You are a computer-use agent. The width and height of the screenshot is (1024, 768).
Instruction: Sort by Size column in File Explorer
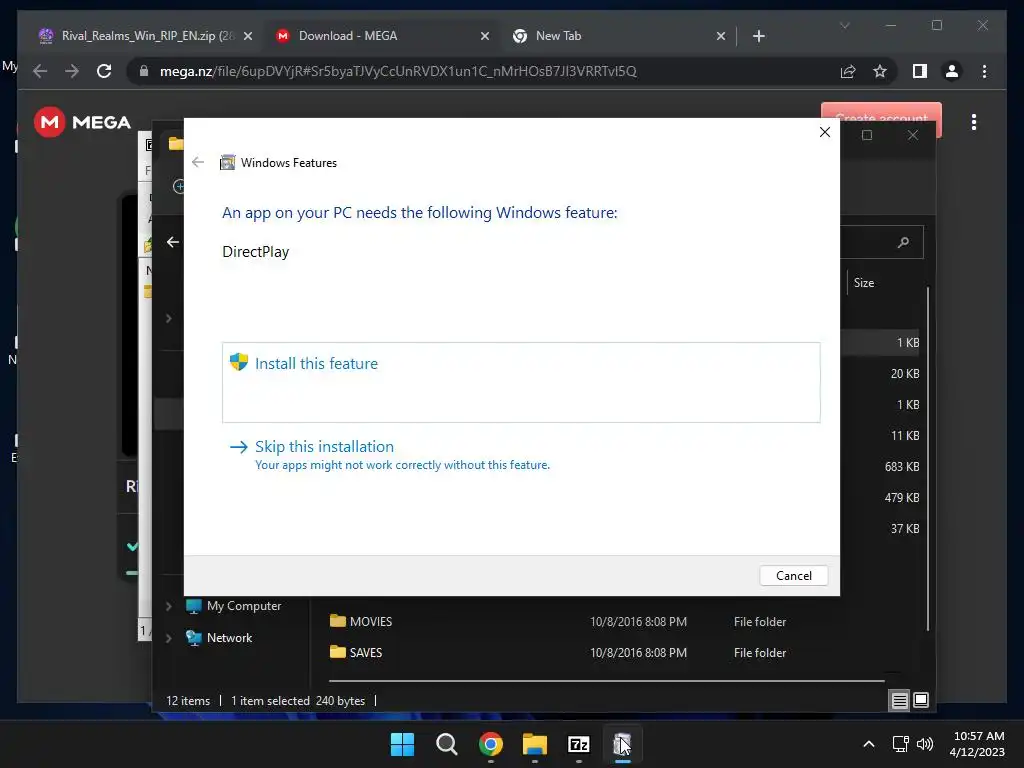[x=863, y=283]
